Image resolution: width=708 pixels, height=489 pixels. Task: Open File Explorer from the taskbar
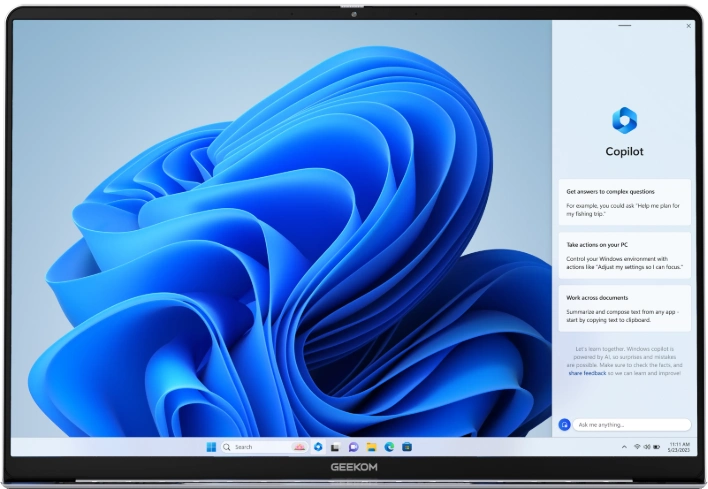371,447
